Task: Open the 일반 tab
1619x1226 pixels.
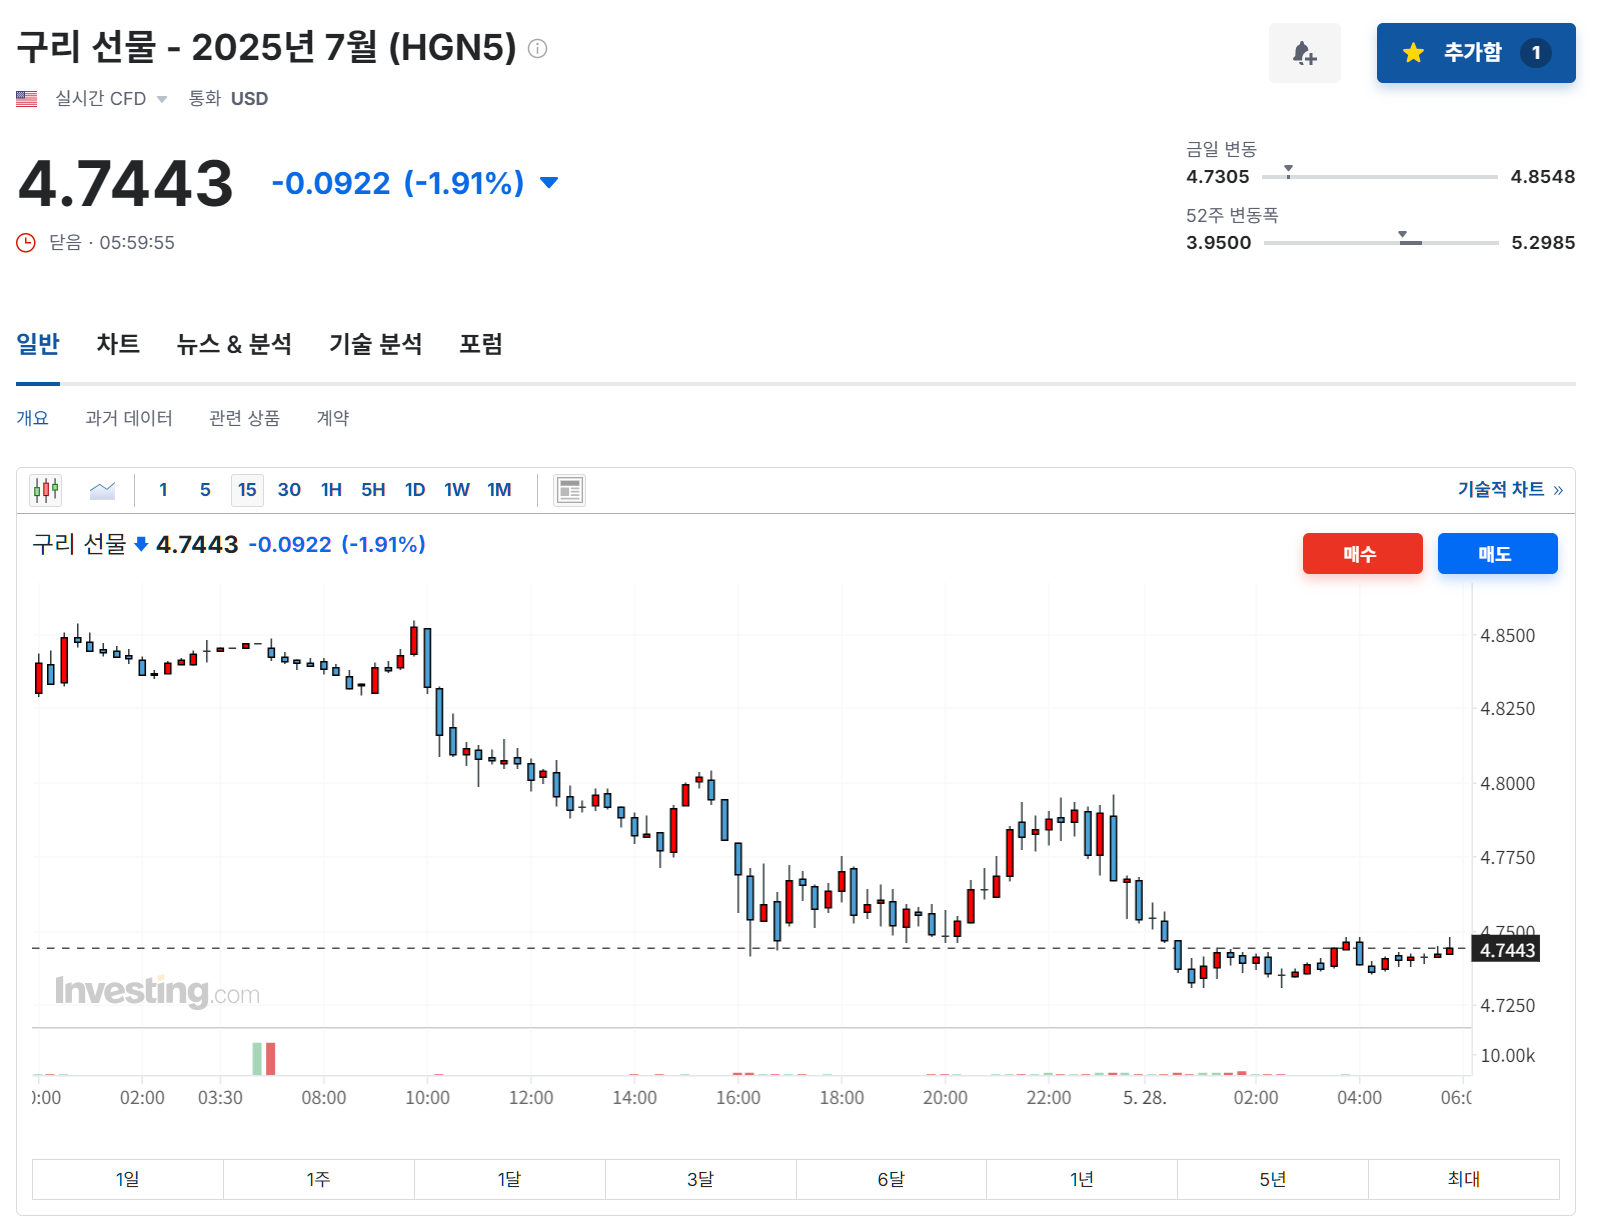Action: coord(38,345)
